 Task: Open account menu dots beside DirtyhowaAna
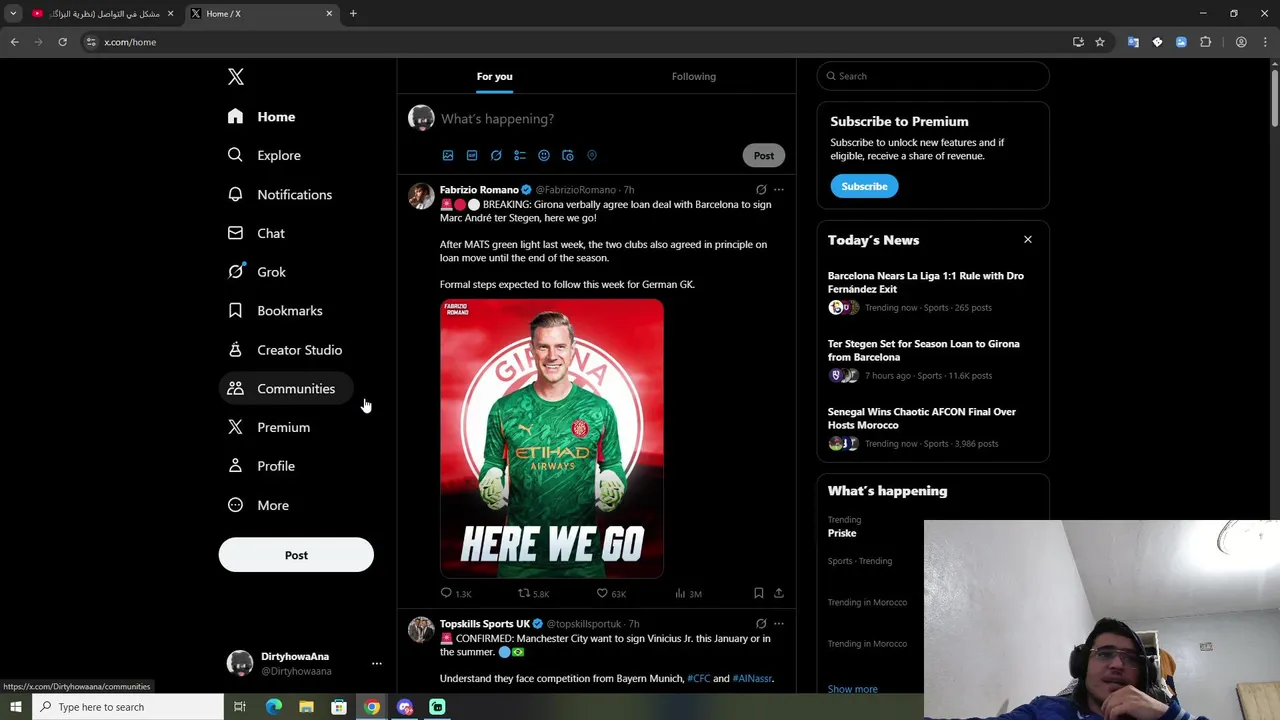click(376, 663)
